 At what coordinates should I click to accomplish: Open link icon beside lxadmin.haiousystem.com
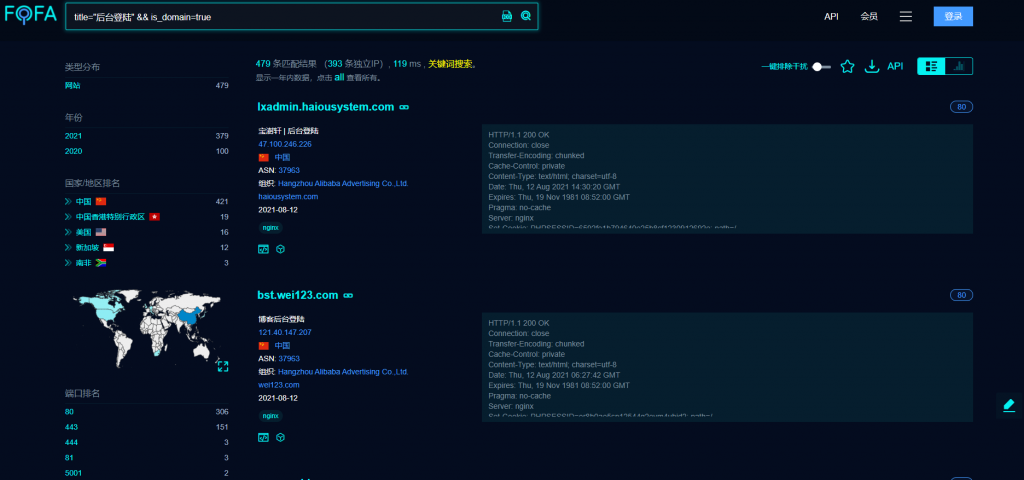click(x=404, y=107)
